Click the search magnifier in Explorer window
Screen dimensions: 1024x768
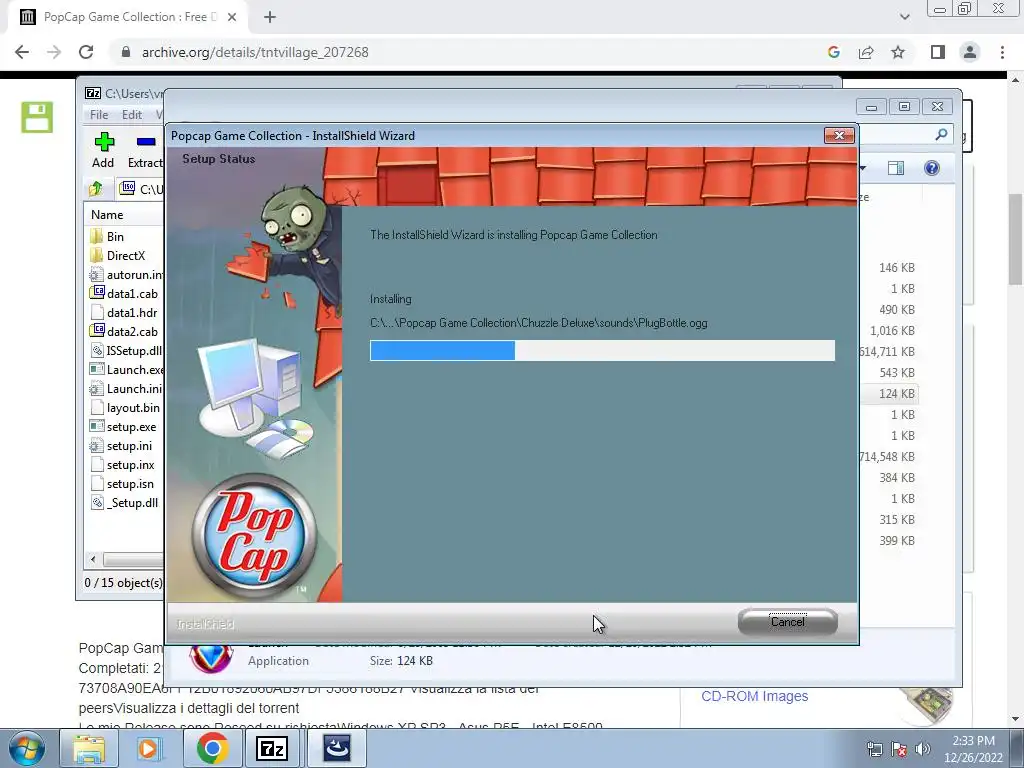pos(940,135)
